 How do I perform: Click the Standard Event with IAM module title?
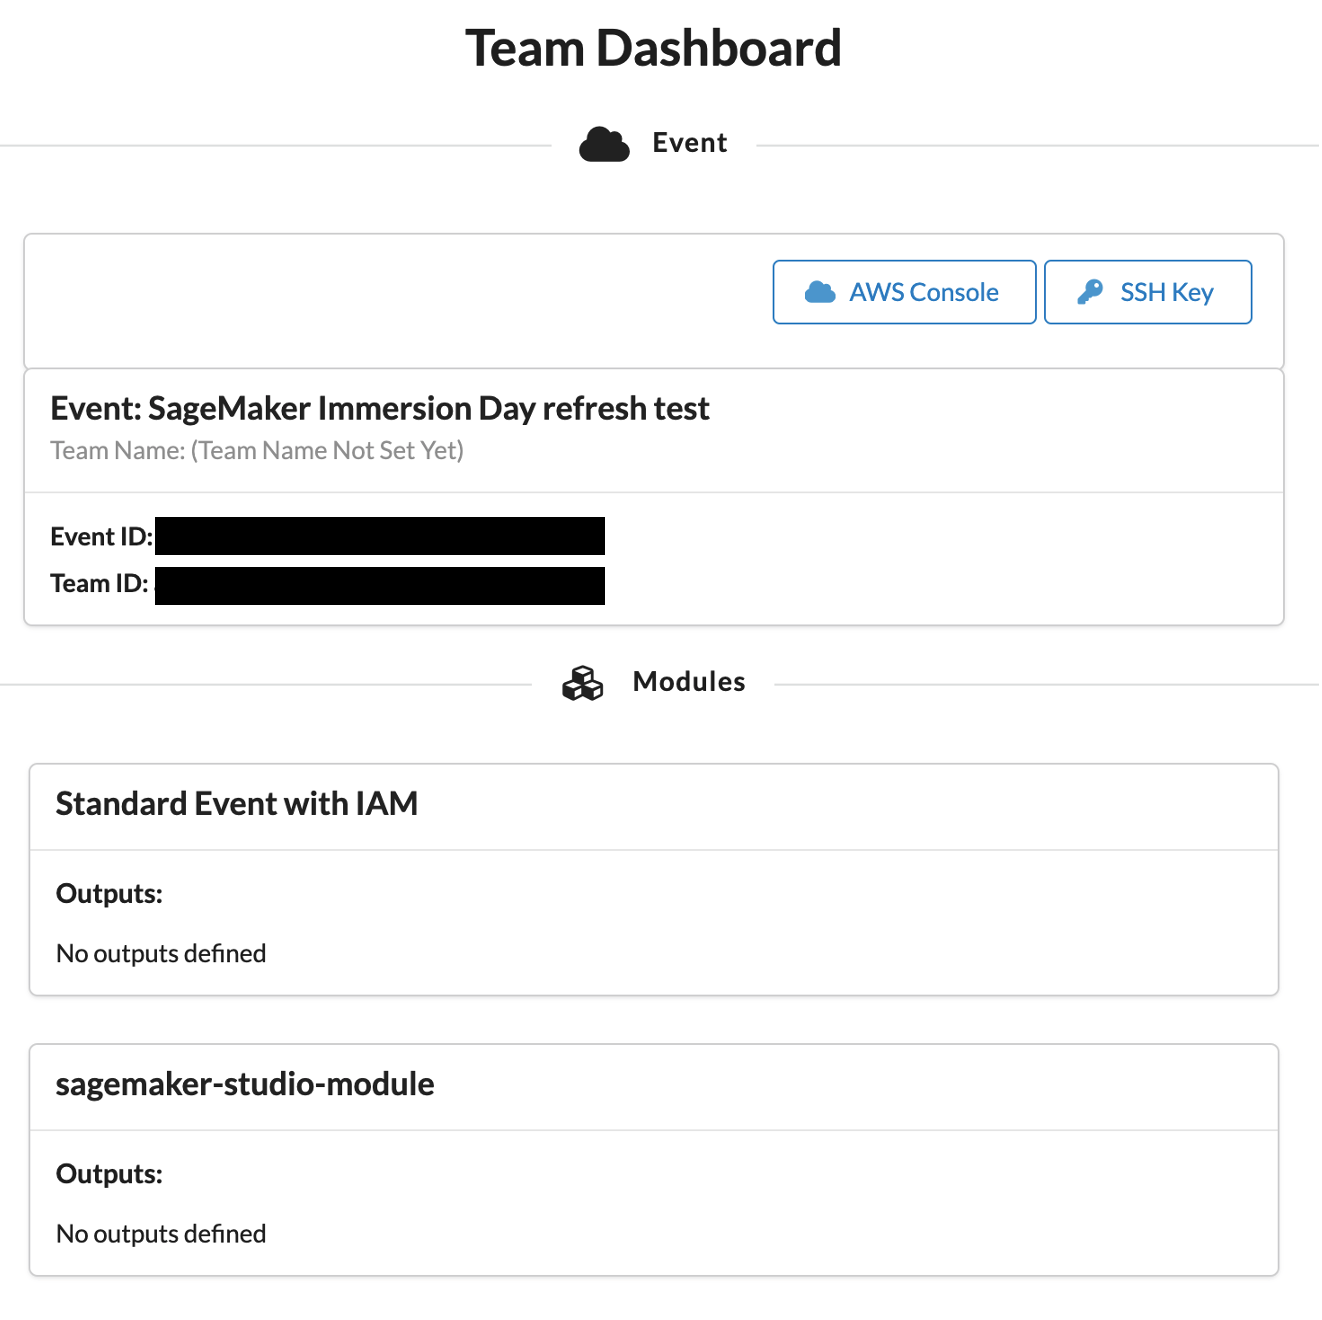click(x=237, y=804)
